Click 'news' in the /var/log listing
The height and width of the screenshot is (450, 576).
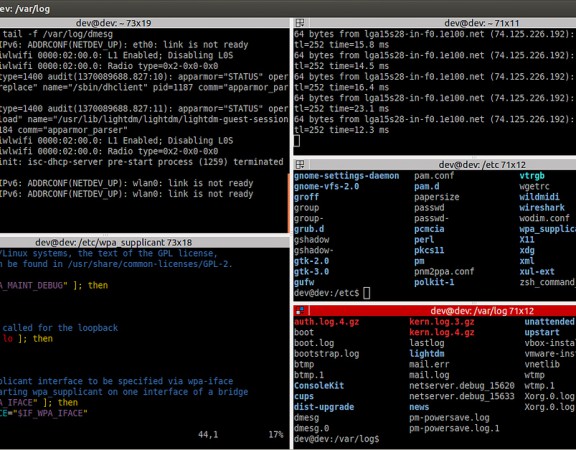pyautogui.click(x=419, y=407)
